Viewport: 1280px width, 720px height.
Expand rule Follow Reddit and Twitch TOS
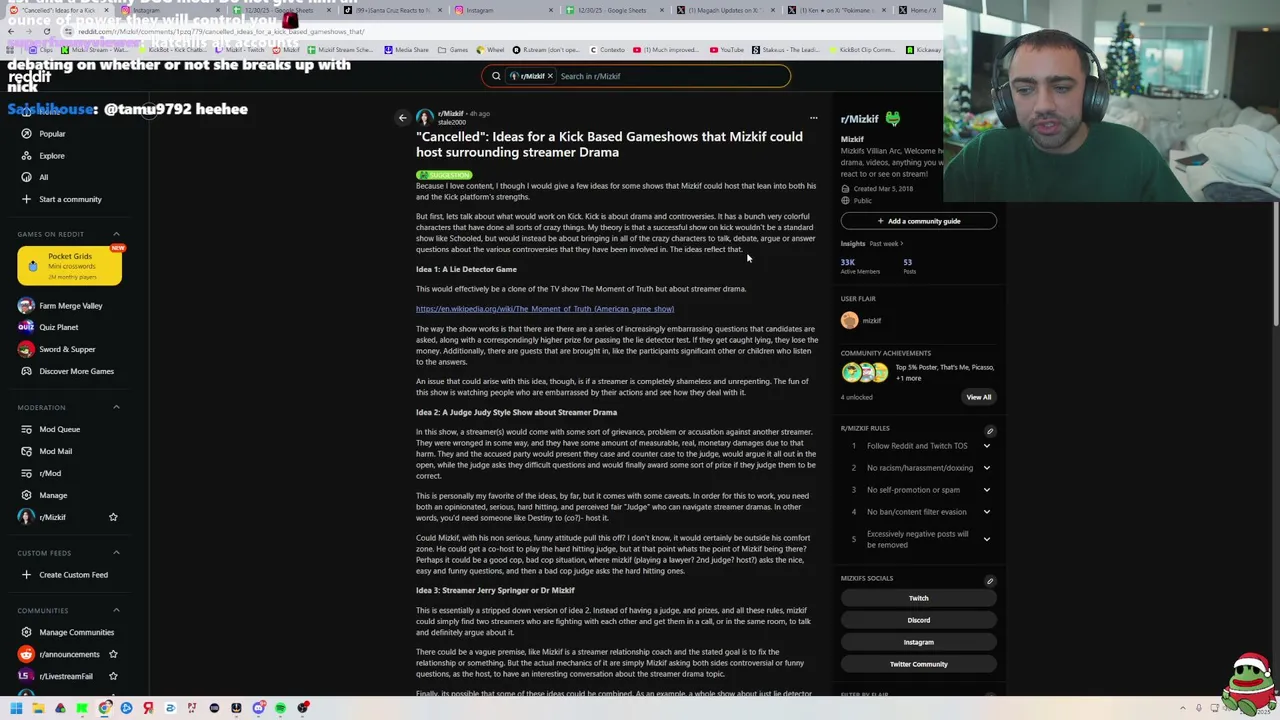point(986,446)
